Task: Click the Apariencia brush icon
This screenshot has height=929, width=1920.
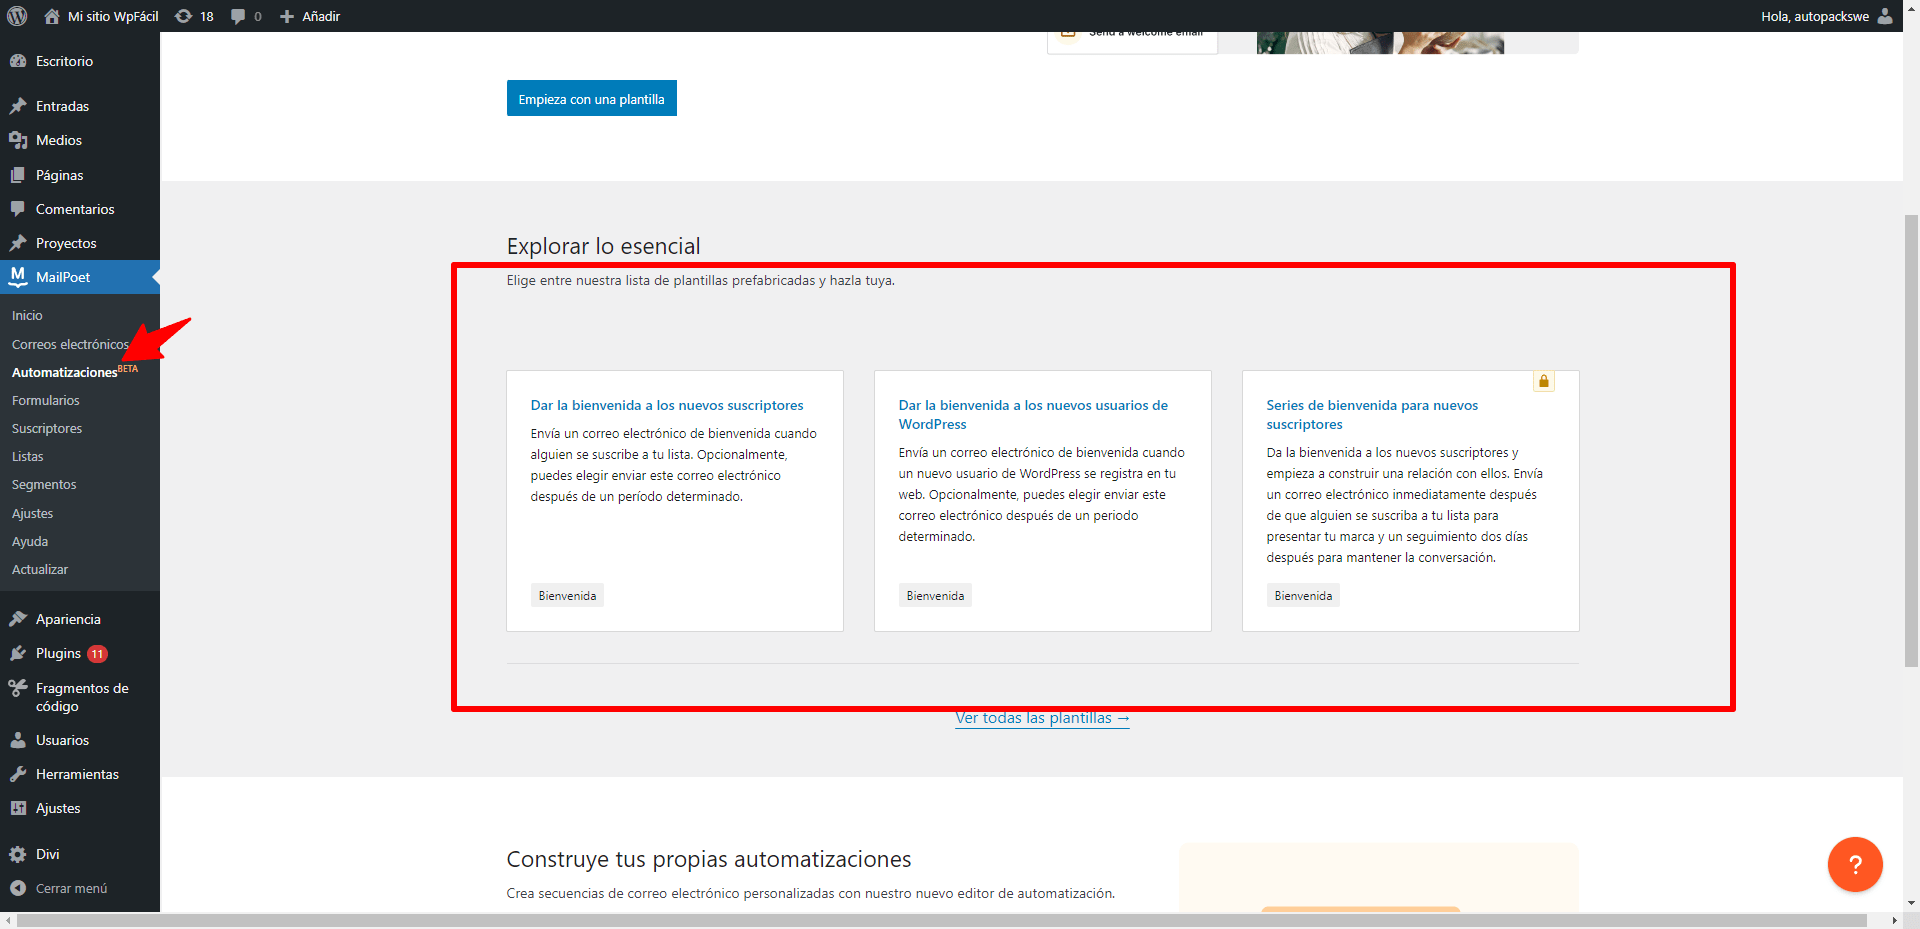Action: tap(18, 619)
